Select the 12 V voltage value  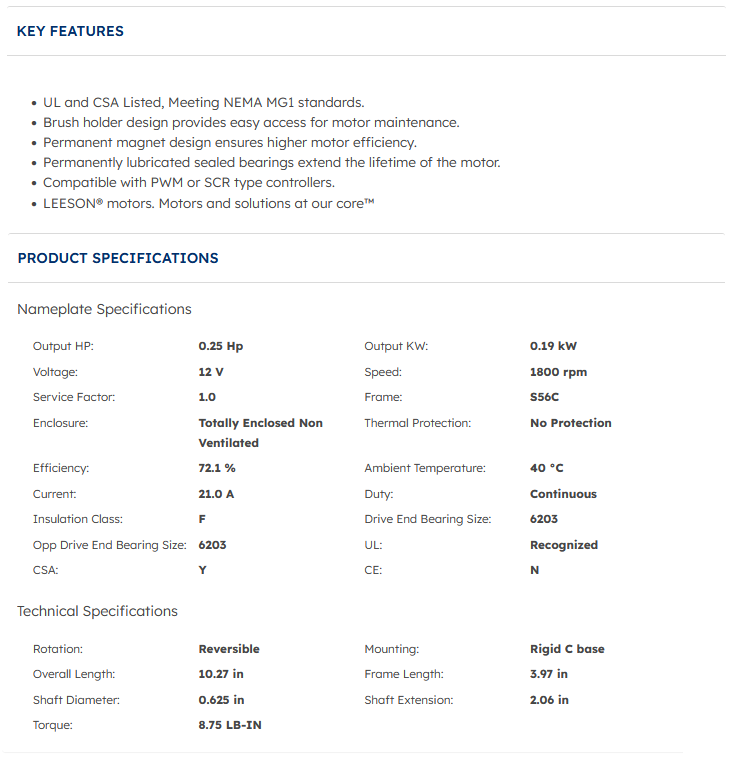tap(211, 372)
